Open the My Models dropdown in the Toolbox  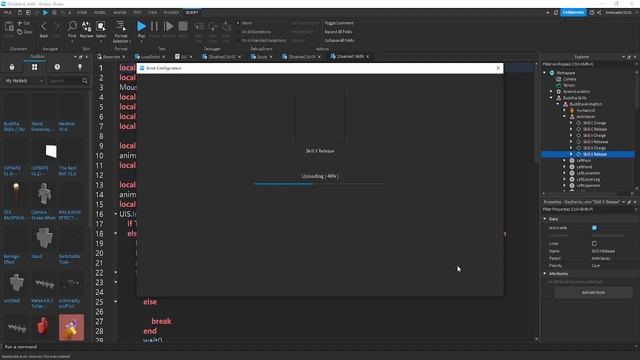coord(24,81)
